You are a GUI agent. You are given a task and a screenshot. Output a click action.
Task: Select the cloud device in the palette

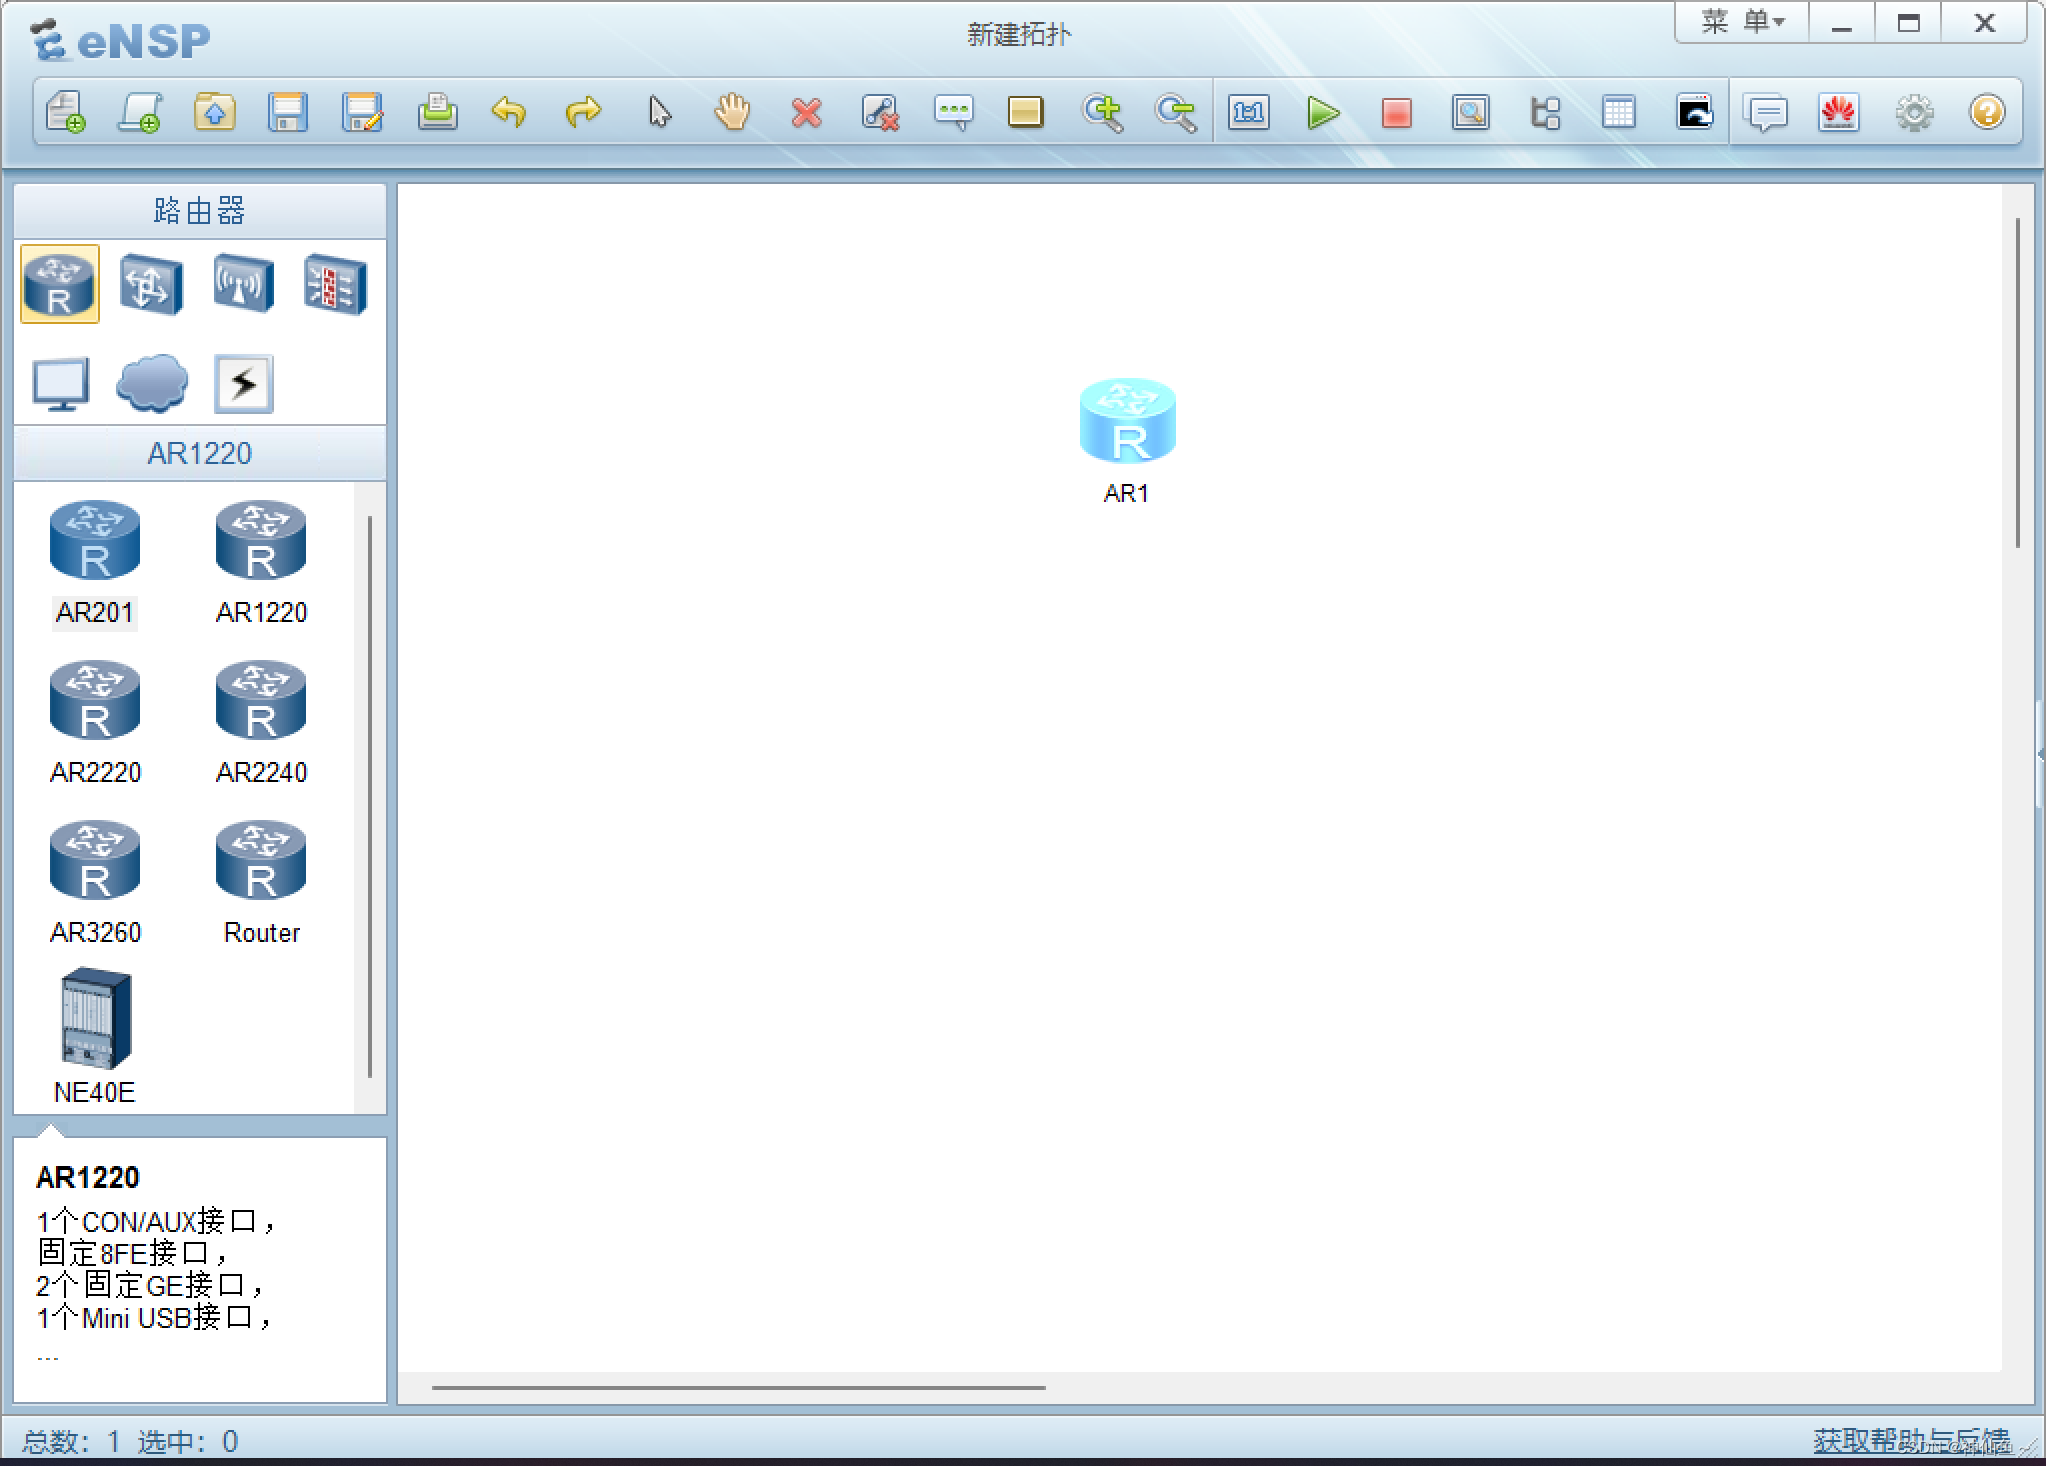coord(151,384)
